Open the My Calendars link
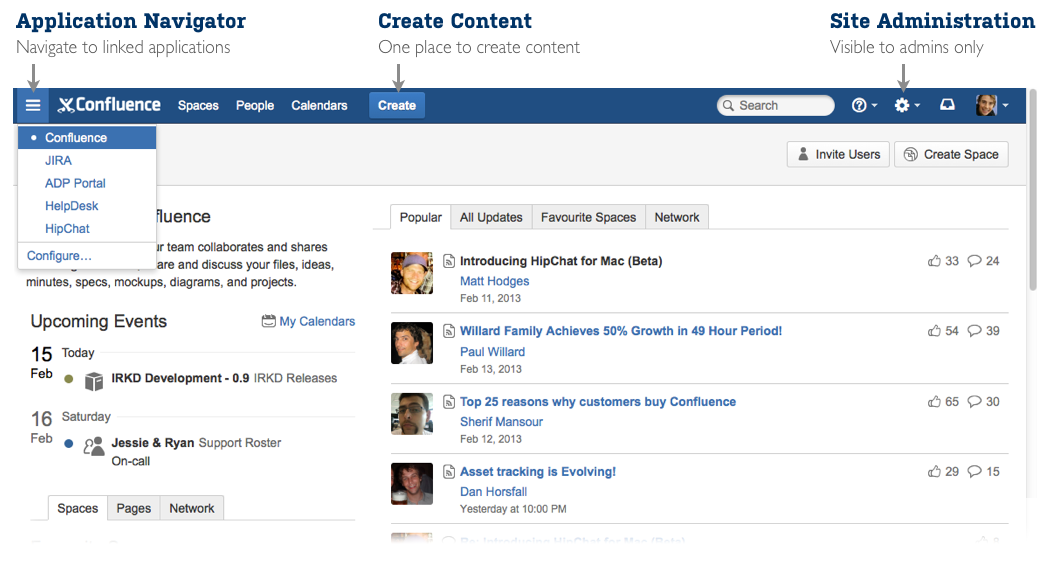This screenshot has height=566, width=1047. tap(317, 321)
